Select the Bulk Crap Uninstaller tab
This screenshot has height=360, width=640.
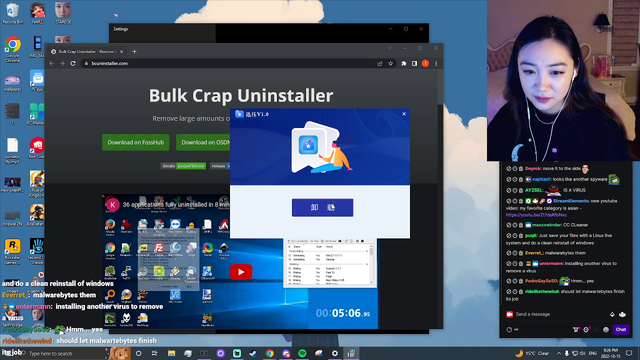[x=87, y=51]
